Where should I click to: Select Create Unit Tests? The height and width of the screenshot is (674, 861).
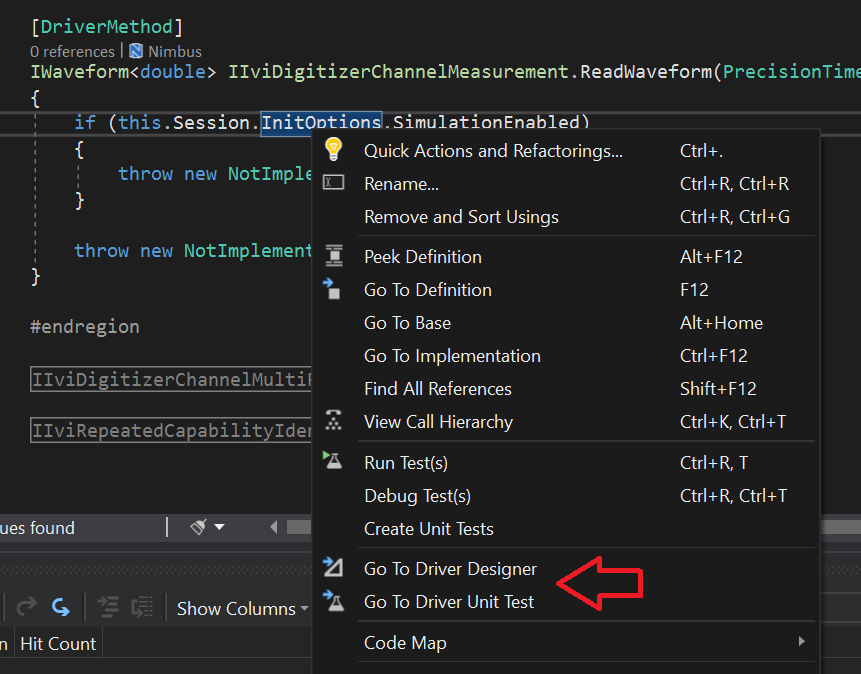(x=566, y=528)
